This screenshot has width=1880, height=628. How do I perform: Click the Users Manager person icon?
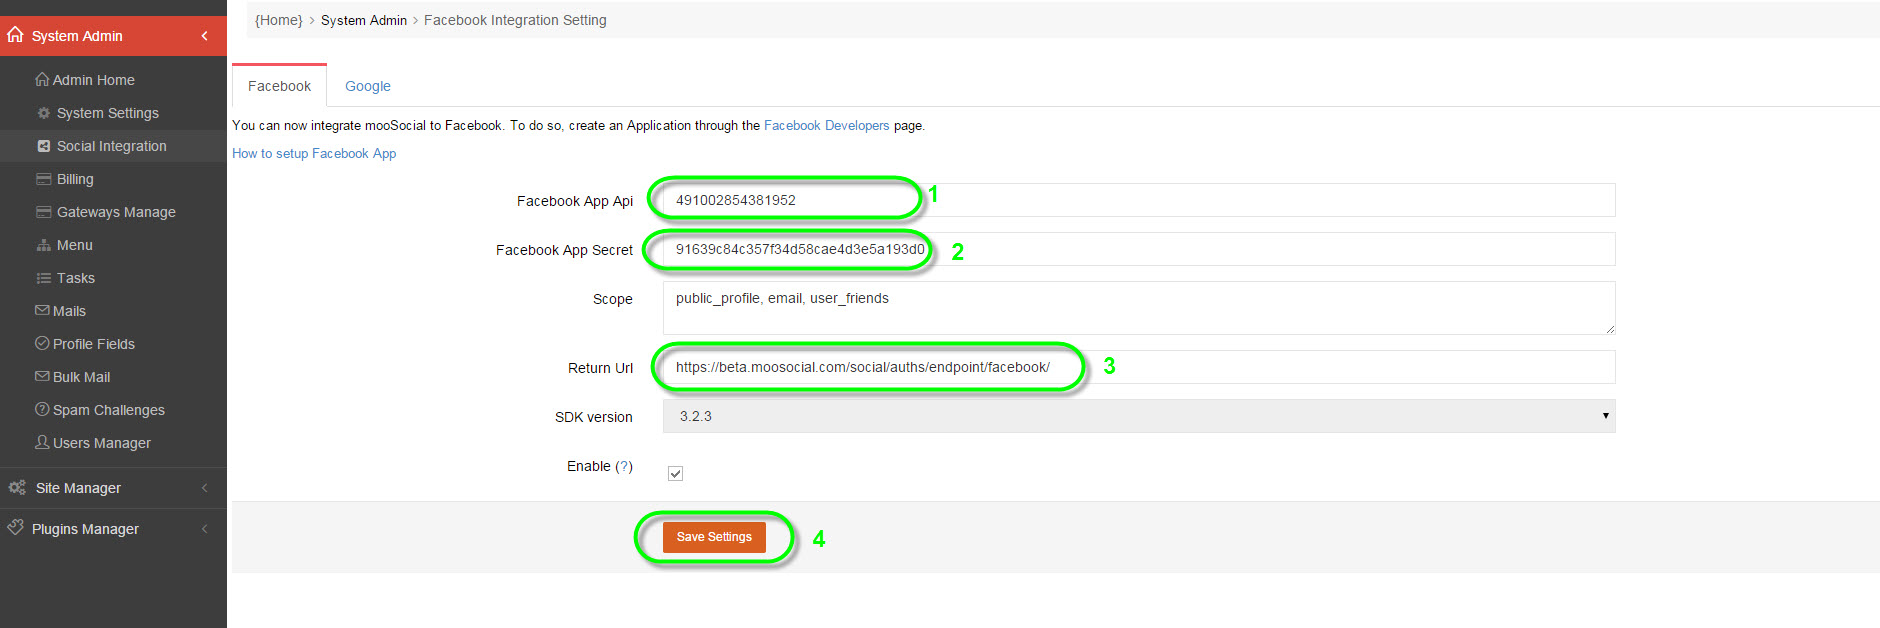(x=42, y=442)
